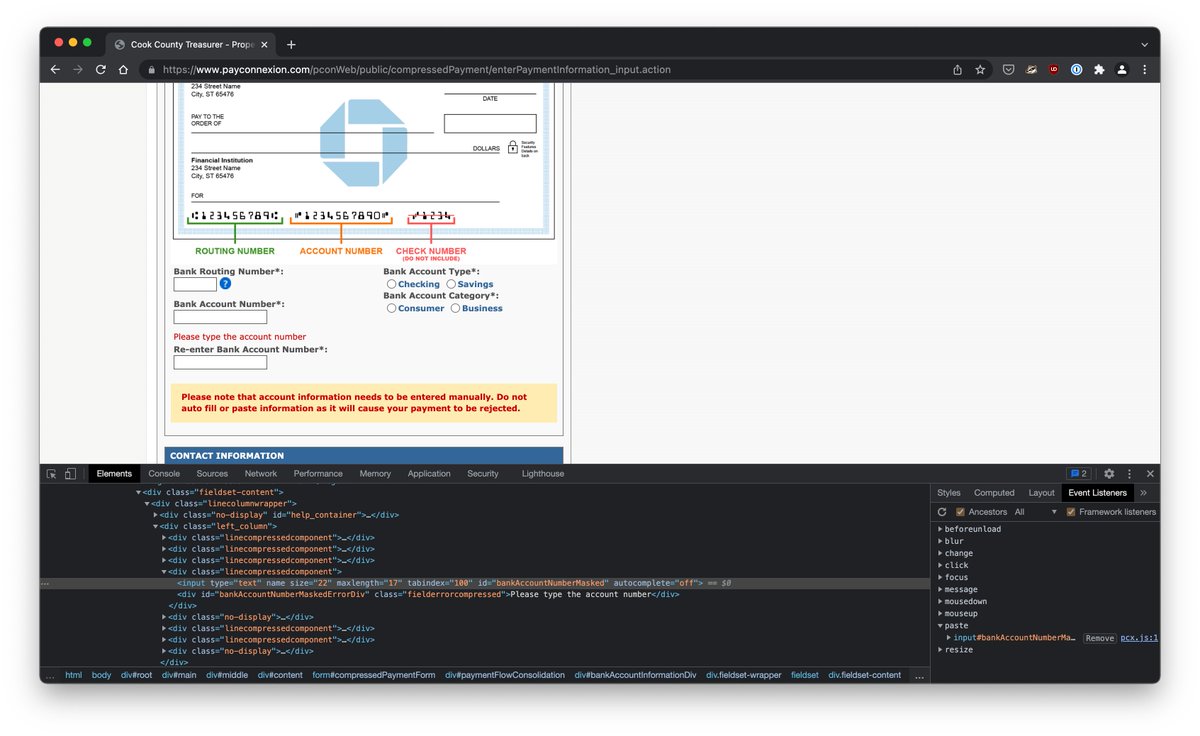Select the Checking account type
The width and height of the screenshot is (1200, 736).
coord(391,284)
